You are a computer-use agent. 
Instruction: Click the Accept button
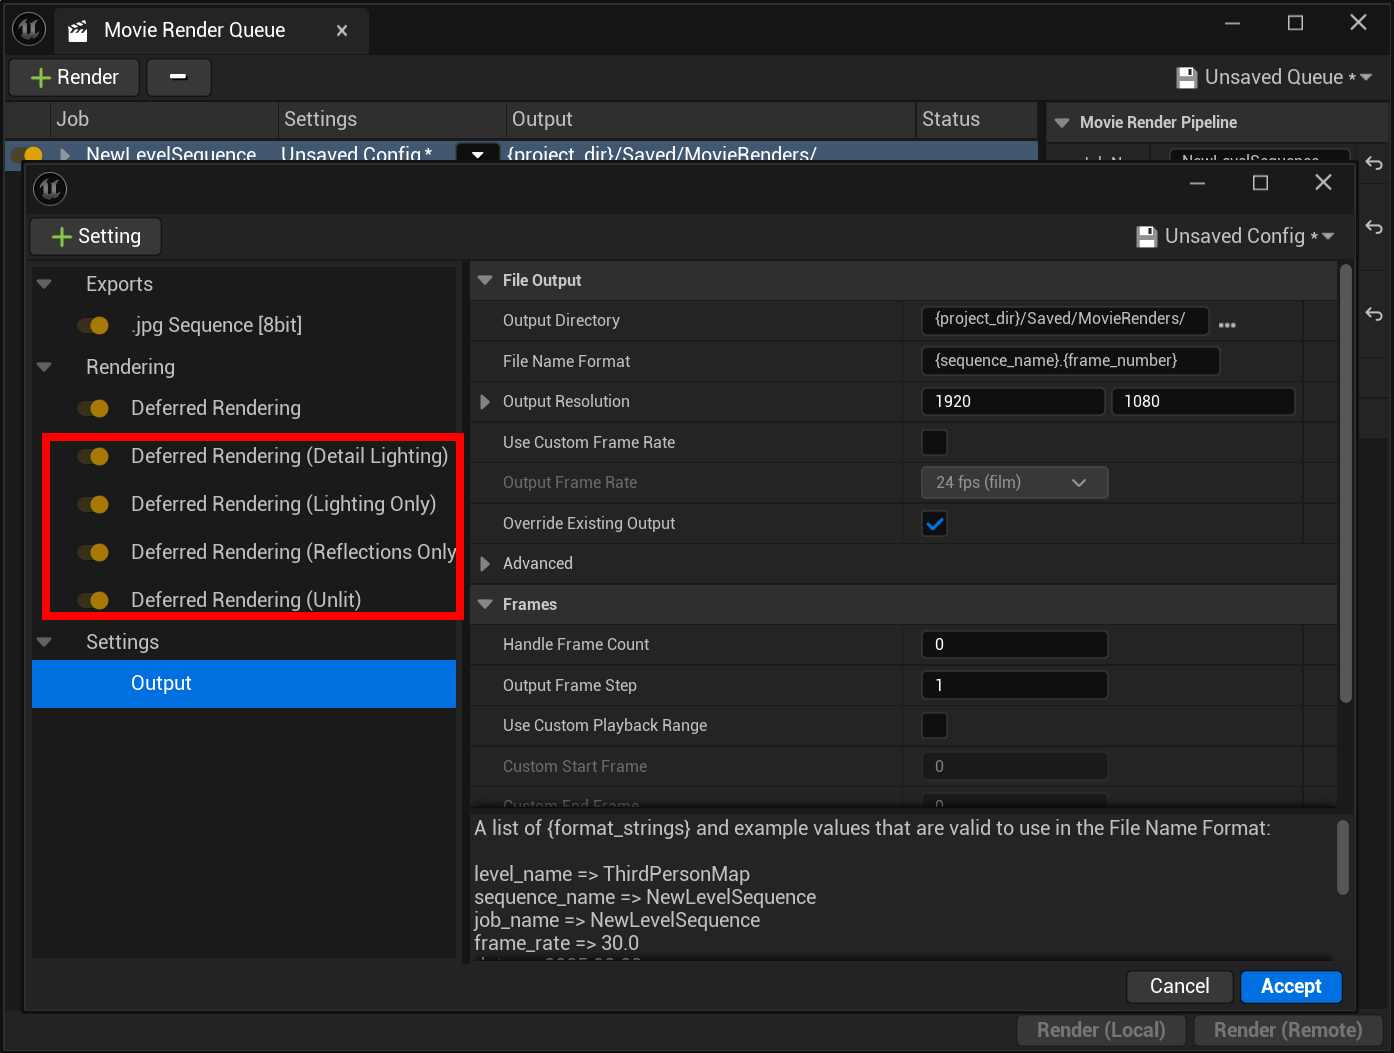point(1291,987)
